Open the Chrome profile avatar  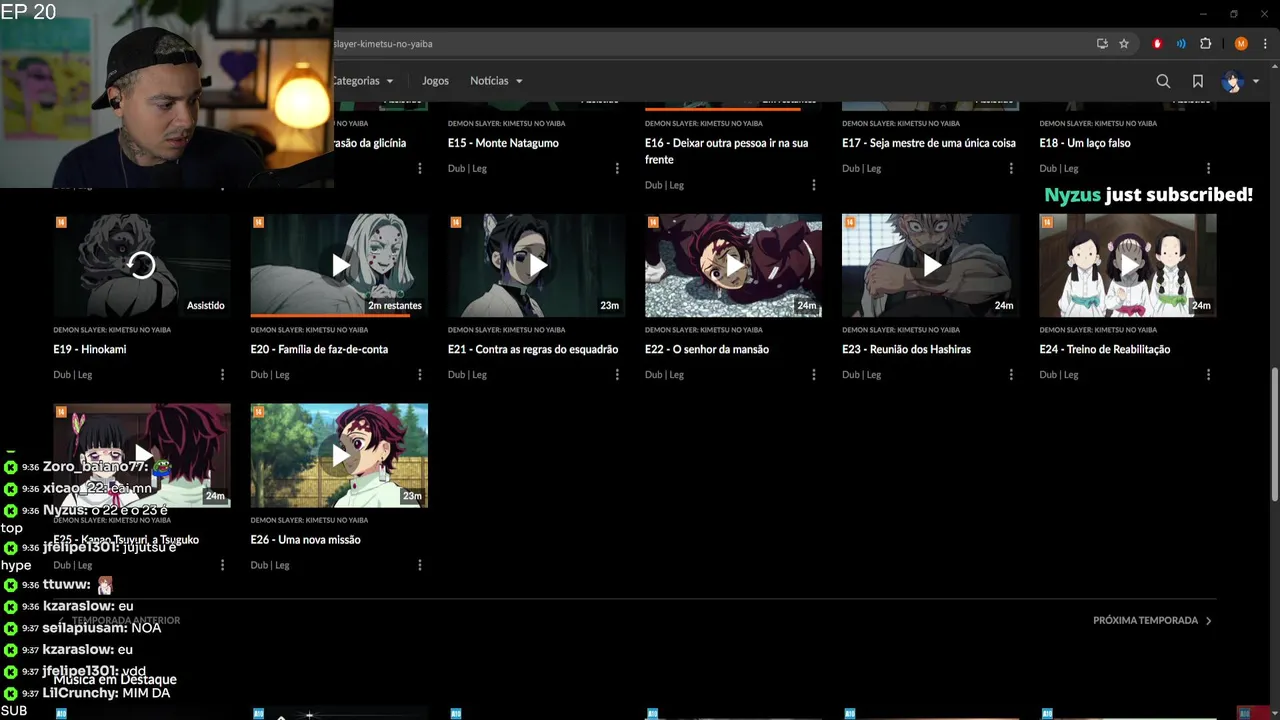1241,44
